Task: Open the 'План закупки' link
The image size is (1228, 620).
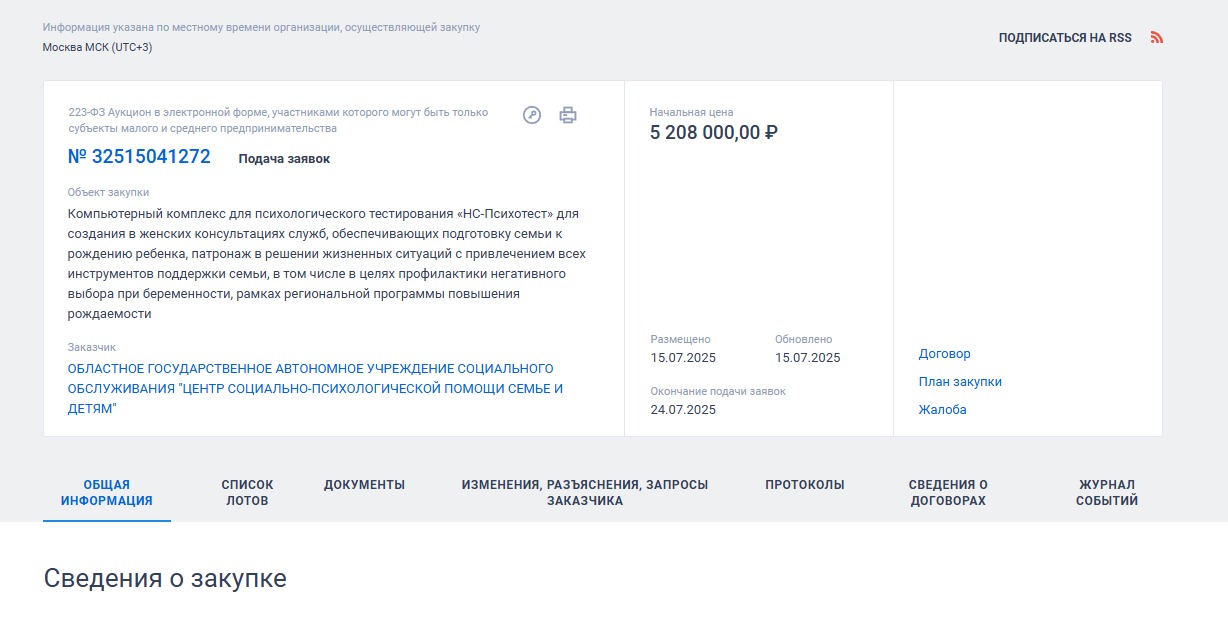Action: [960, 382]
